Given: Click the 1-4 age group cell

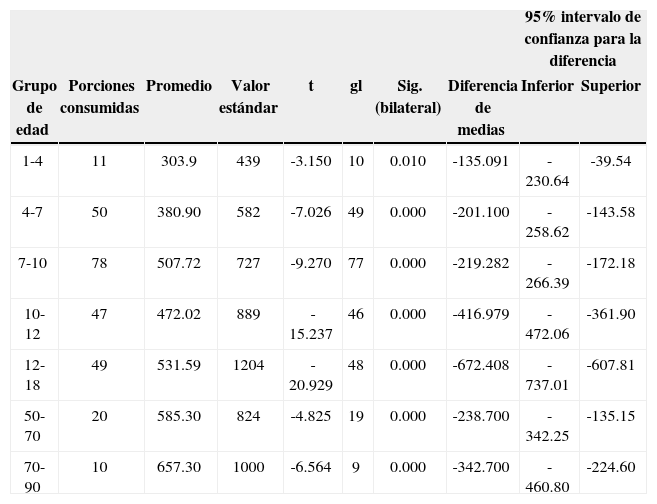Looking at the screenshot, I should click(32, 161).
